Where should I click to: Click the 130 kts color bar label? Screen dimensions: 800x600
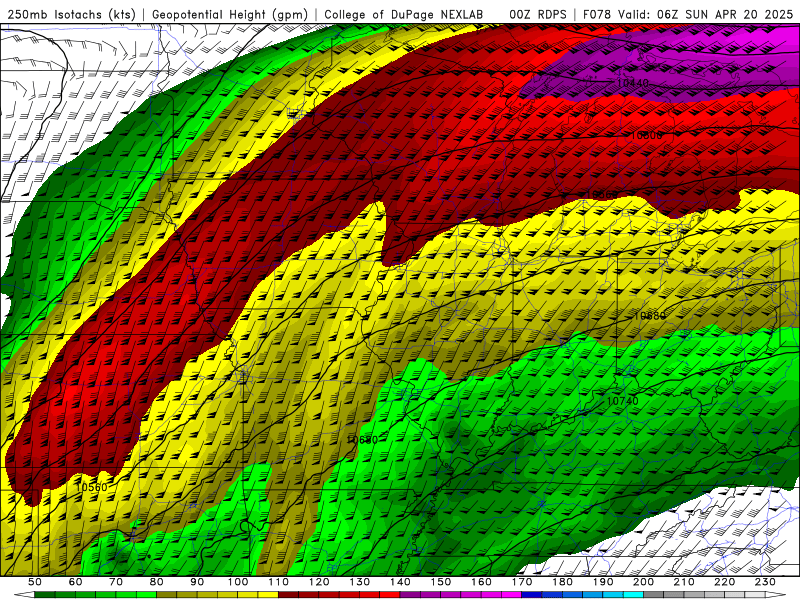[x=360, y=582]
